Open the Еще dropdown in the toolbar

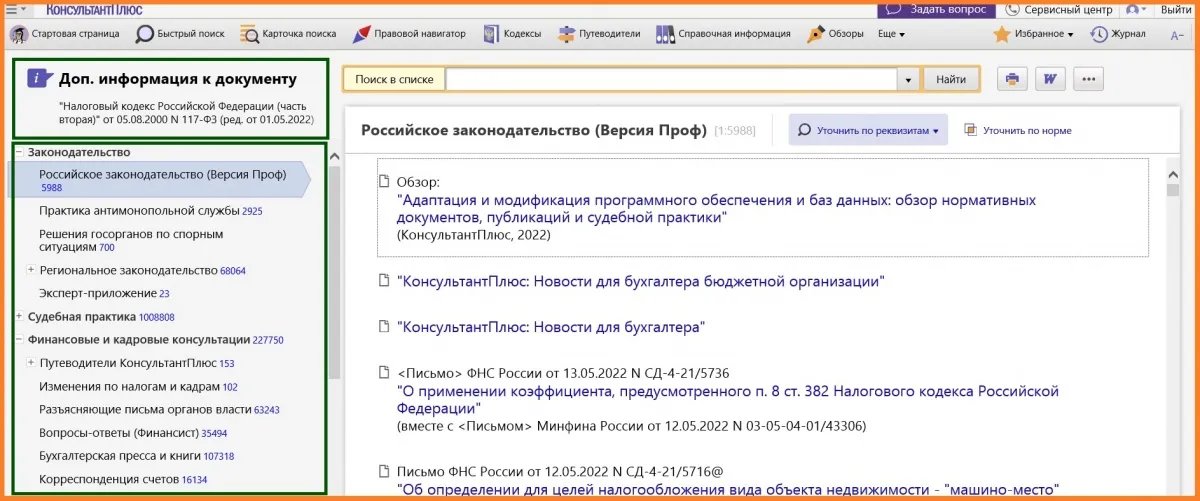891,34
